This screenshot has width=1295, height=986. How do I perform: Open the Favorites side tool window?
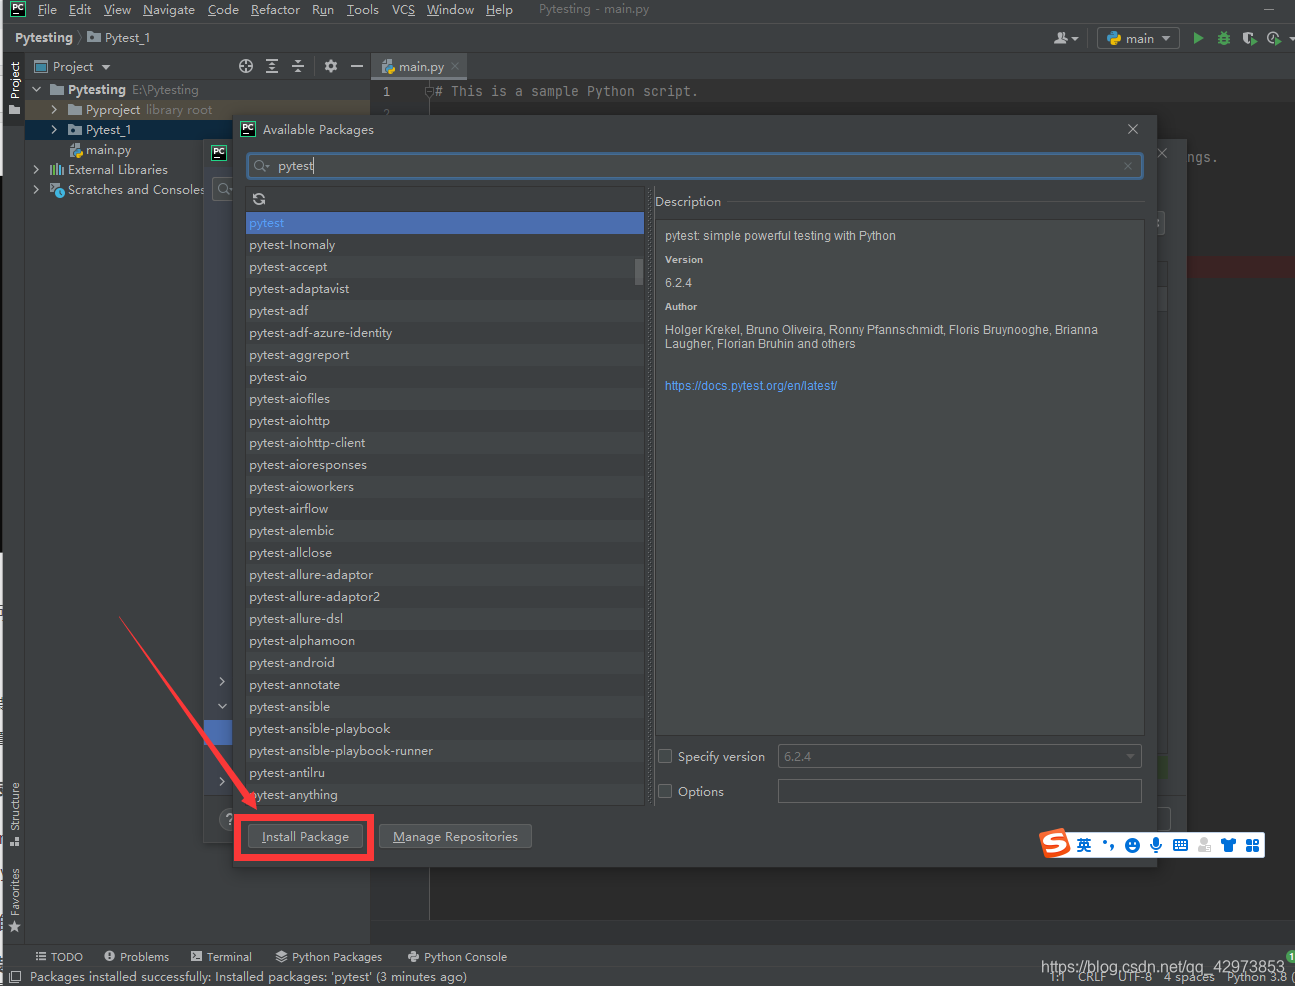[x=14, y=900]
